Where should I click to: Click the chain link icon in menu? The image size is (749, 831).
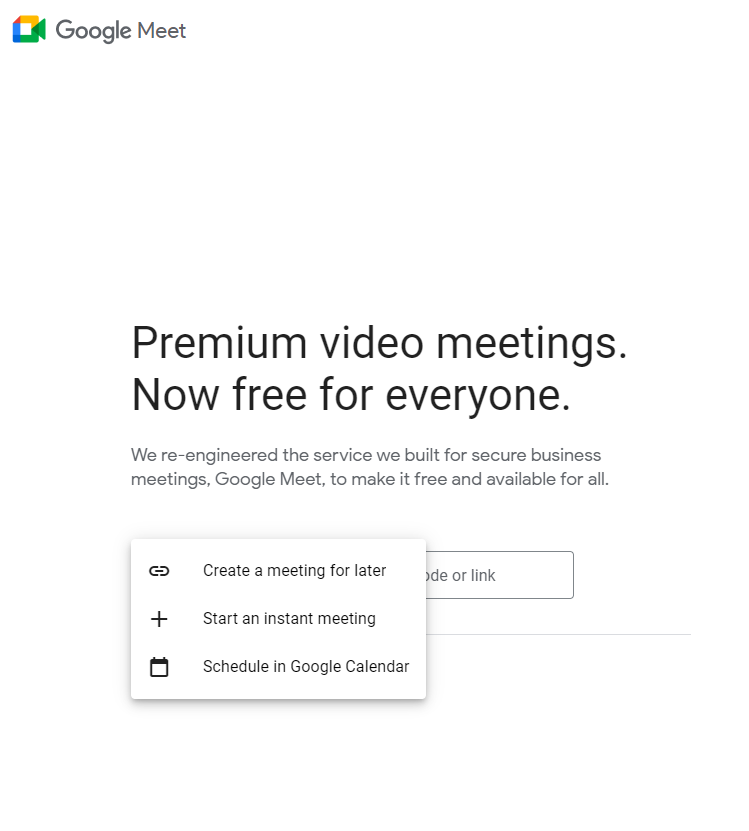[x=159, y=571]
